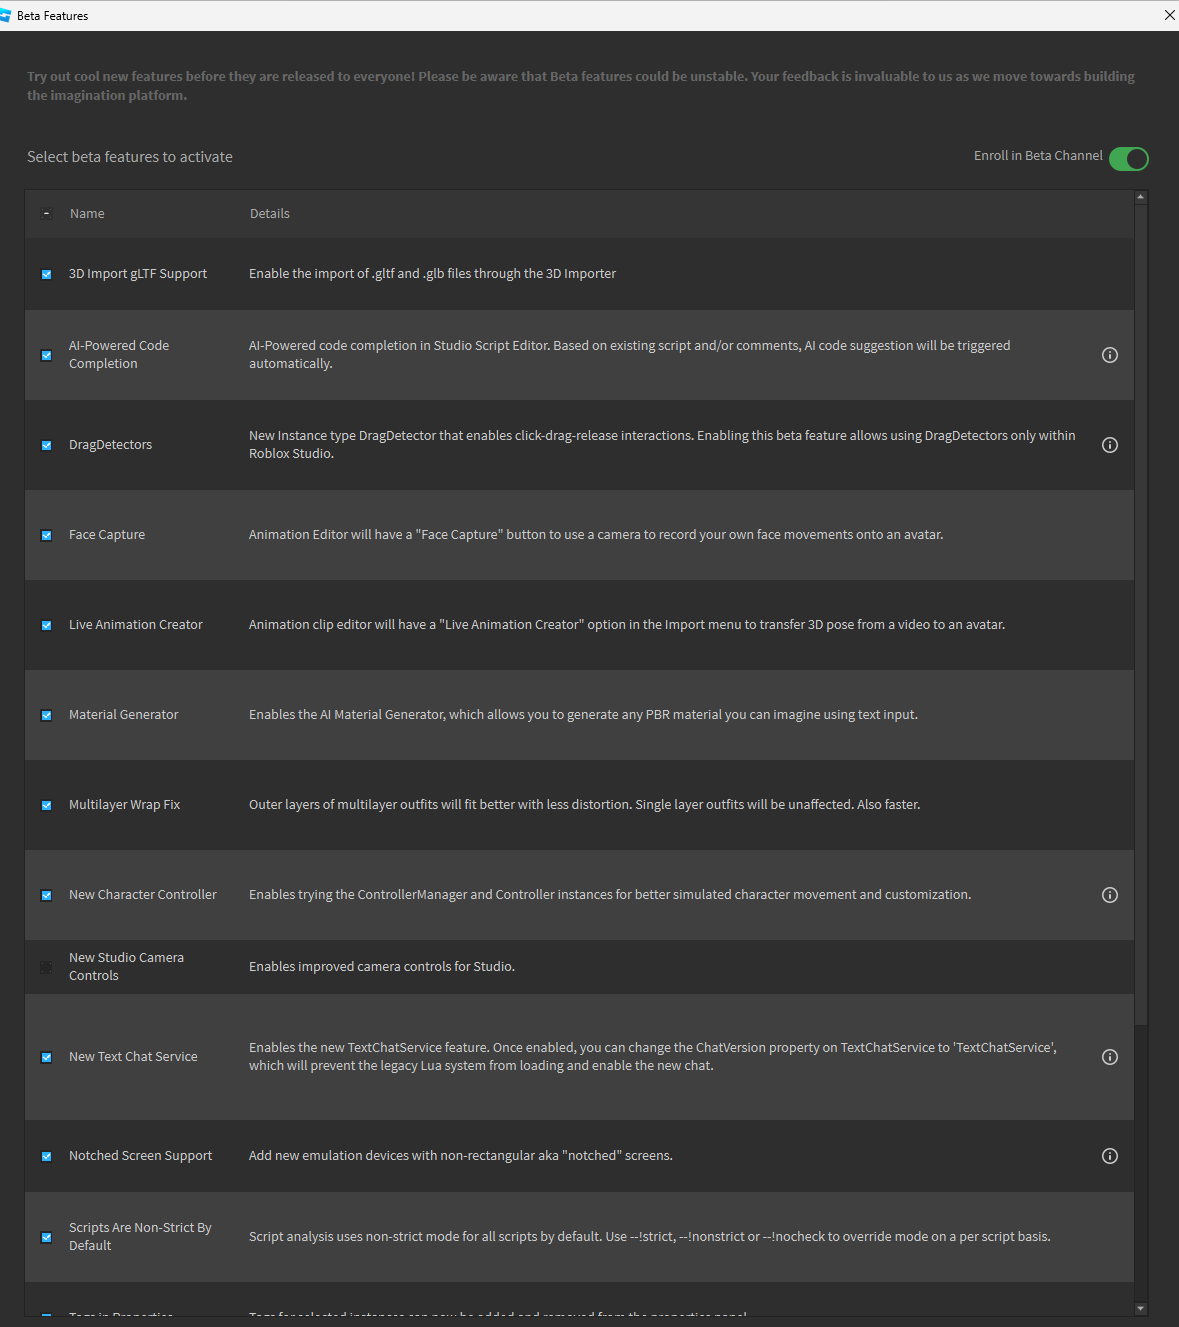Click the Beta Features window title
This screenshot has width=1179, height=1327.
click(x=53, y=16)
